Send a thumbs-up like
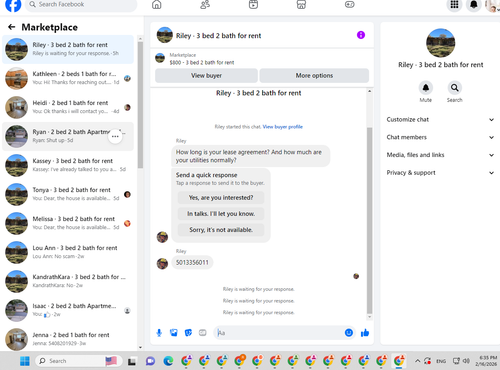 click(365, 333)
